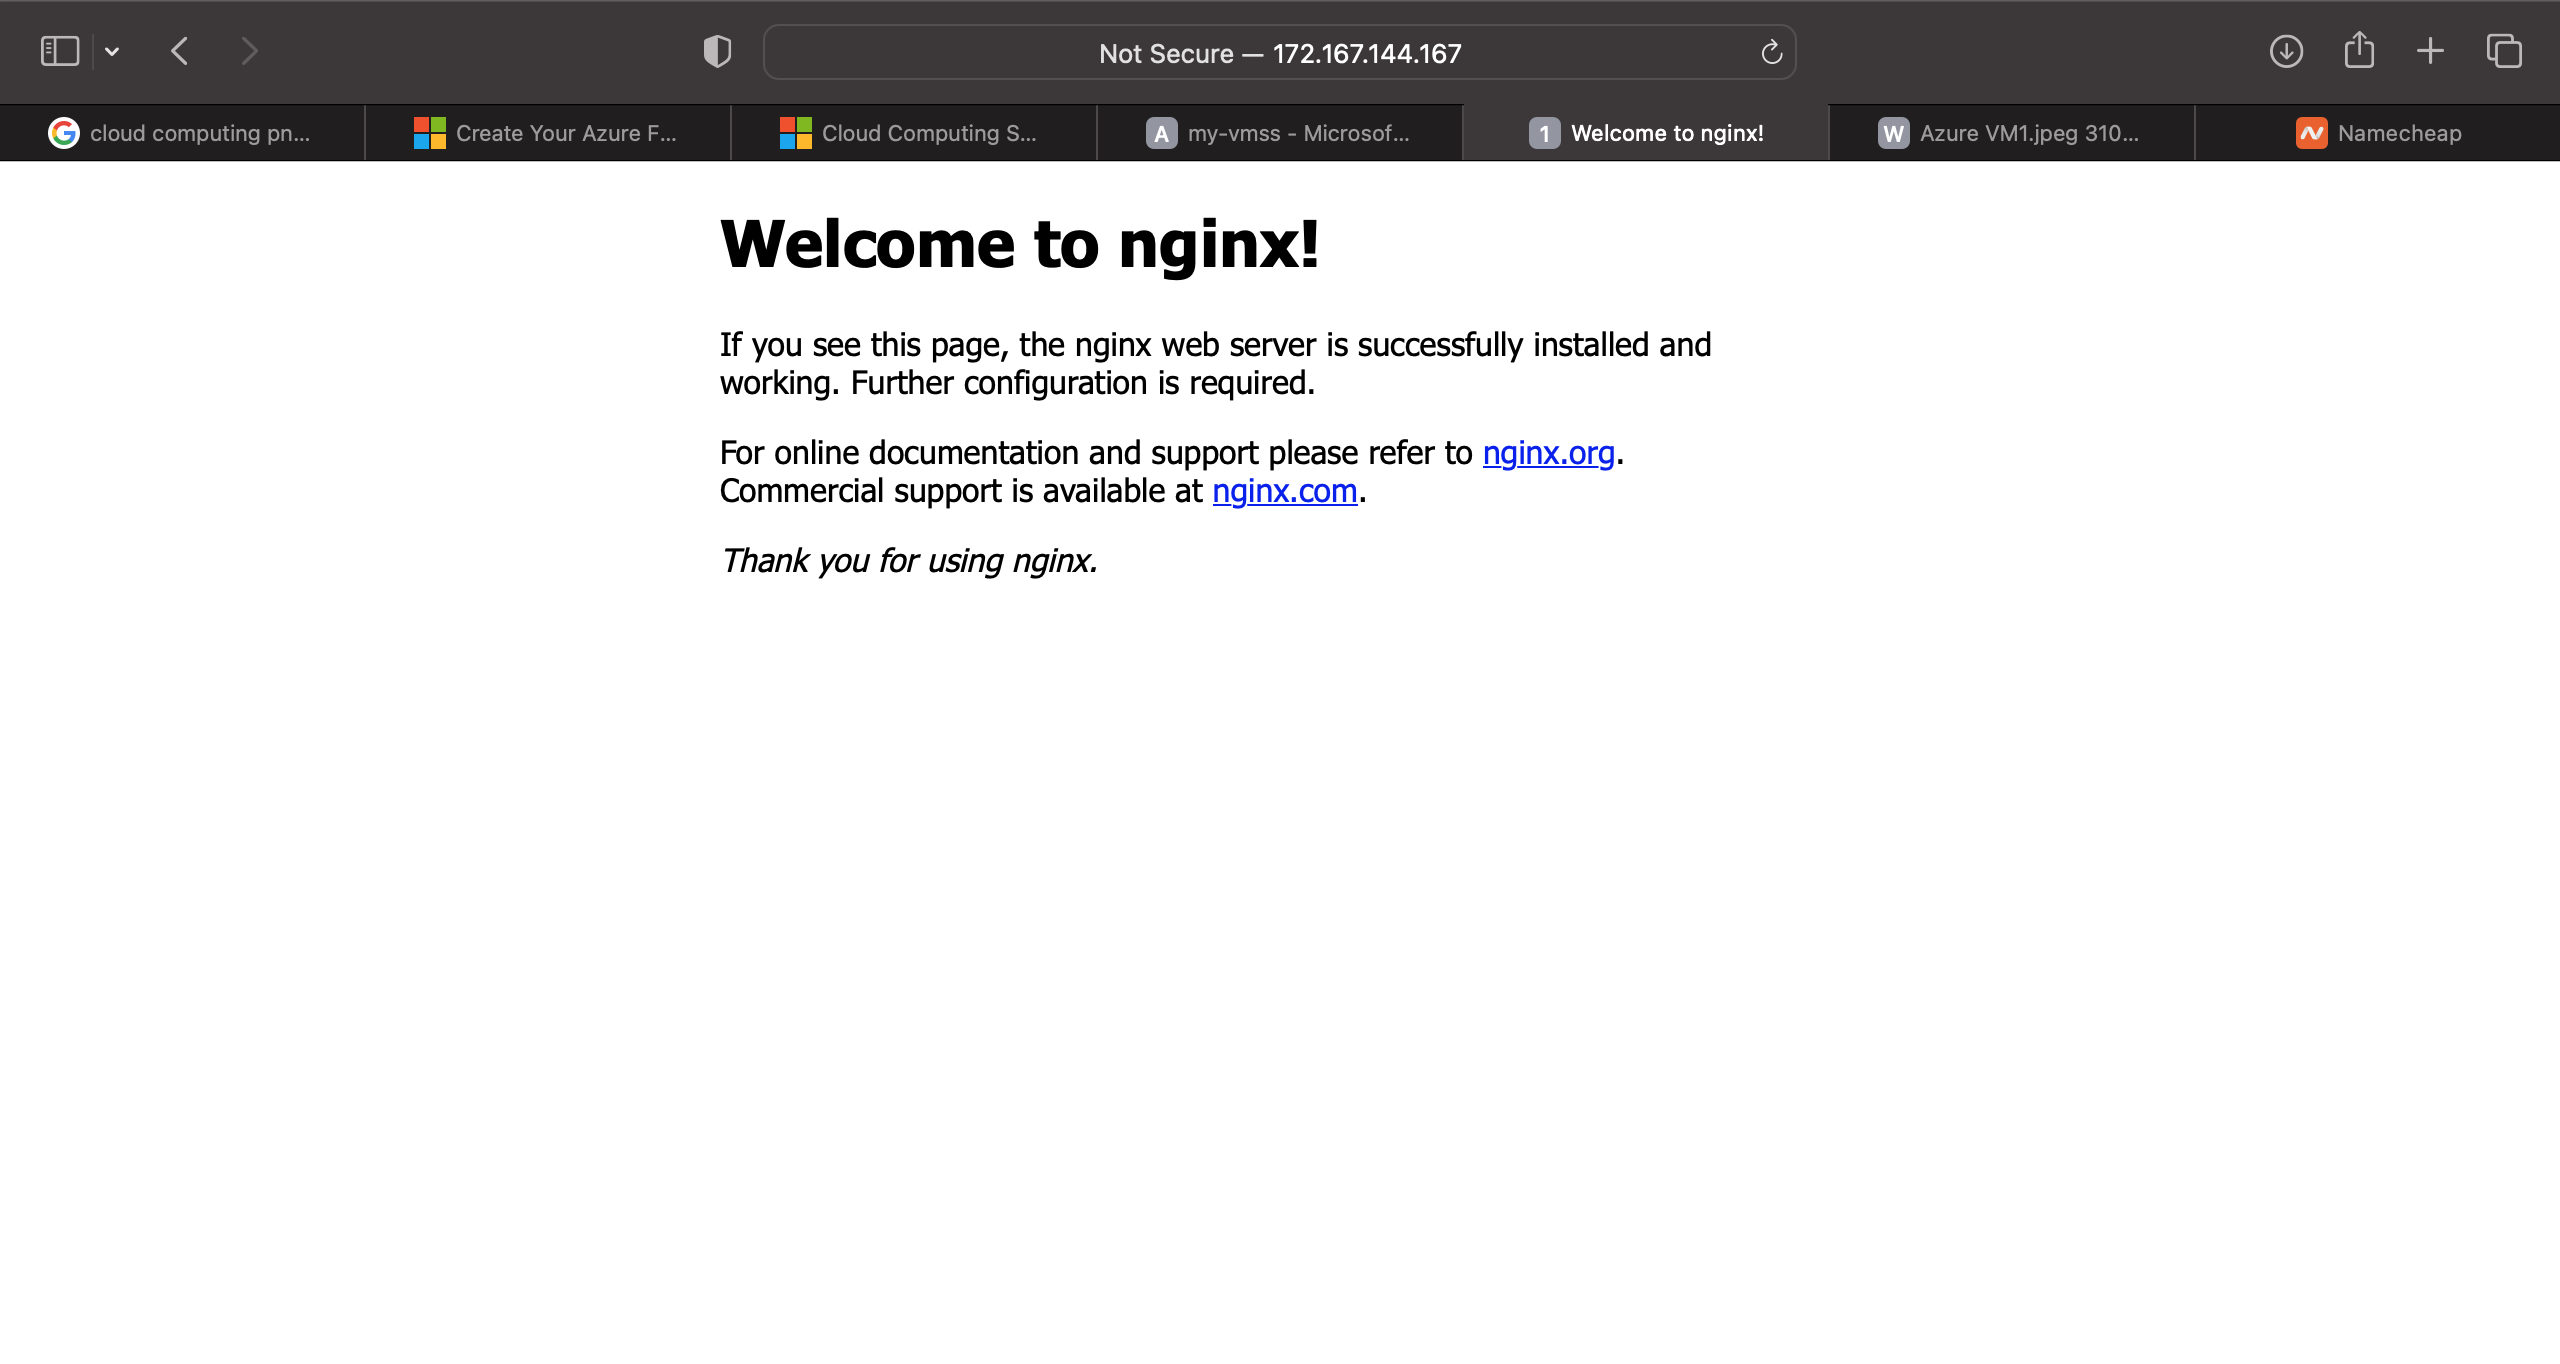Follow the nginx.org link

pos(1548,453)
